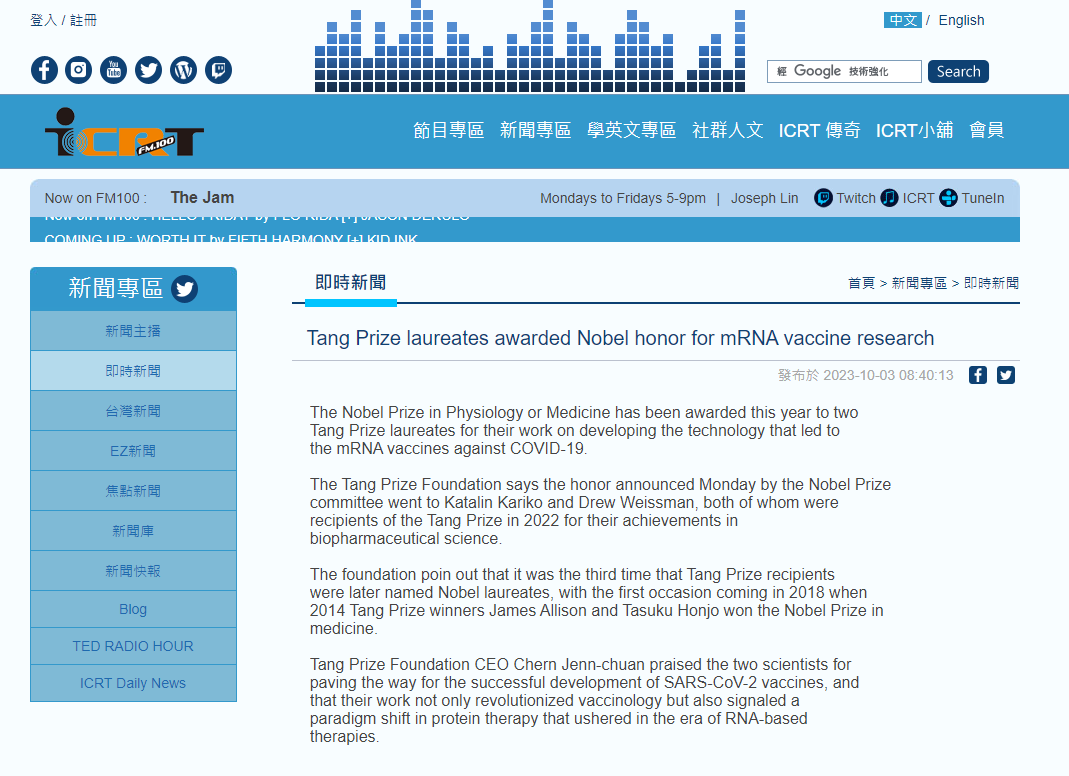Select 焦點新聞 in sidebar
Screen dimensions: 1069x776
tap(134, 491)
